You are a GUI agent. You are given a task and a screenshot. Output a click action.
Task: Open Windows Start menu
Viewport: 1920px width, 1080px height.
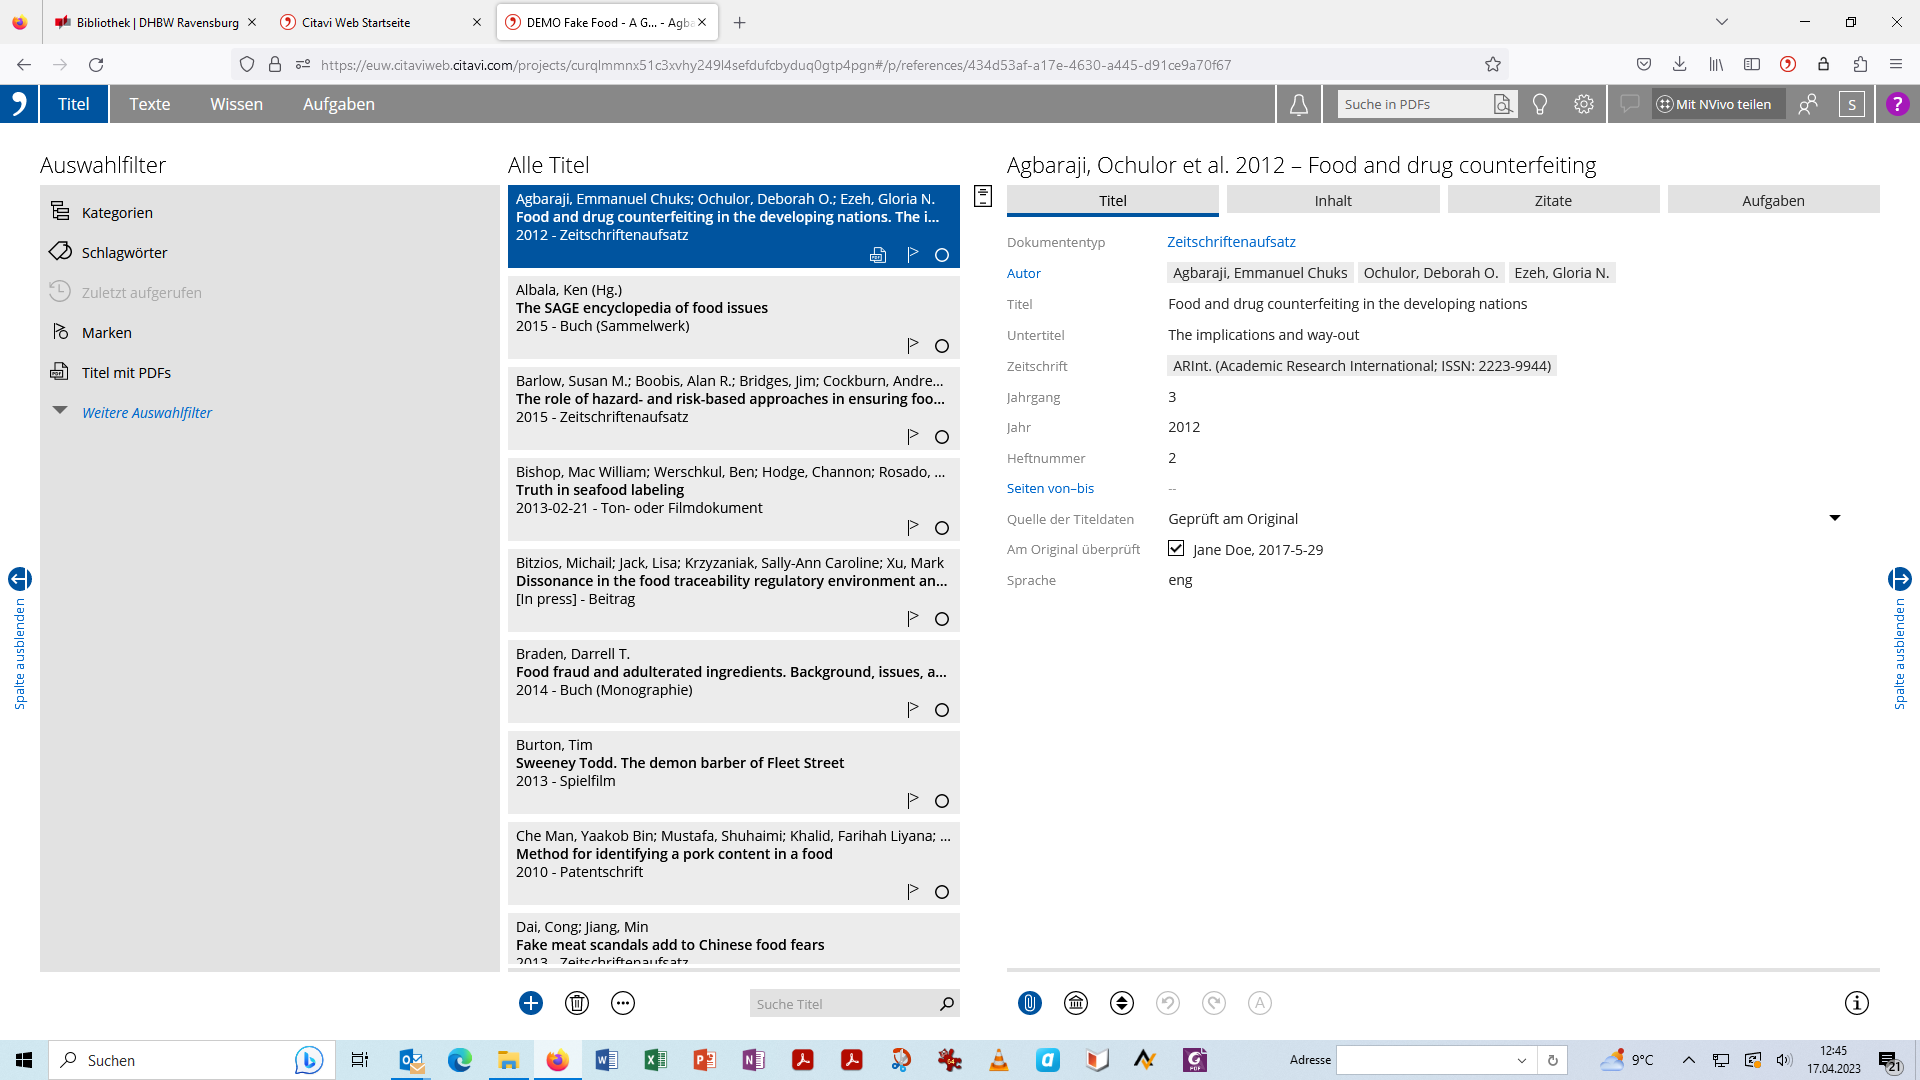coord(24,1060)
